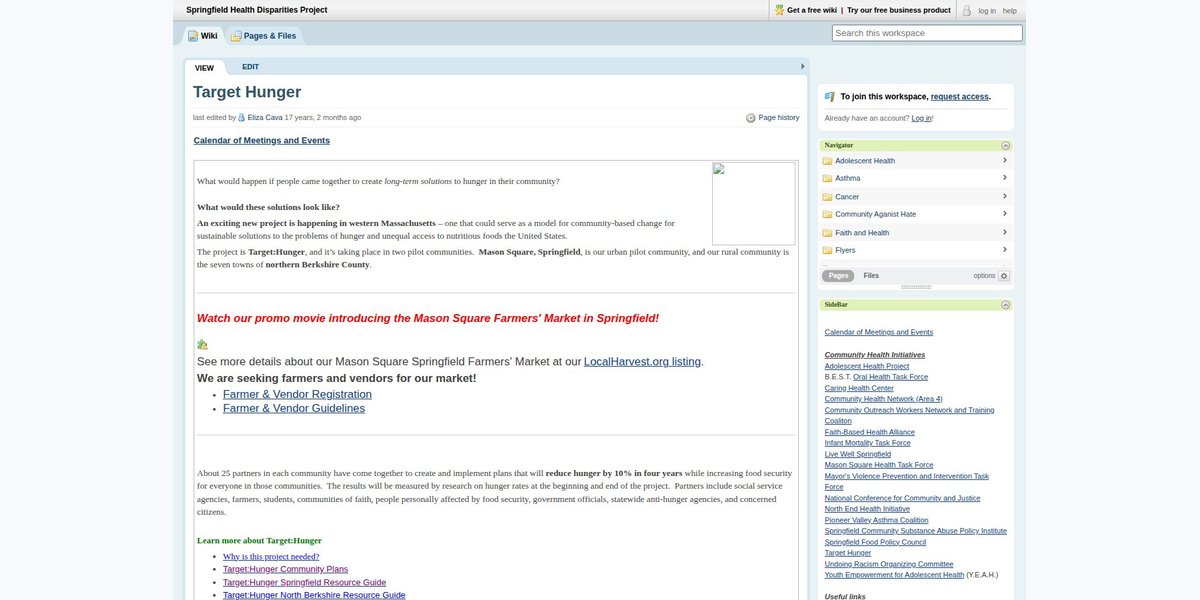Click the promo movie icon below red heading

coord(202,344)
